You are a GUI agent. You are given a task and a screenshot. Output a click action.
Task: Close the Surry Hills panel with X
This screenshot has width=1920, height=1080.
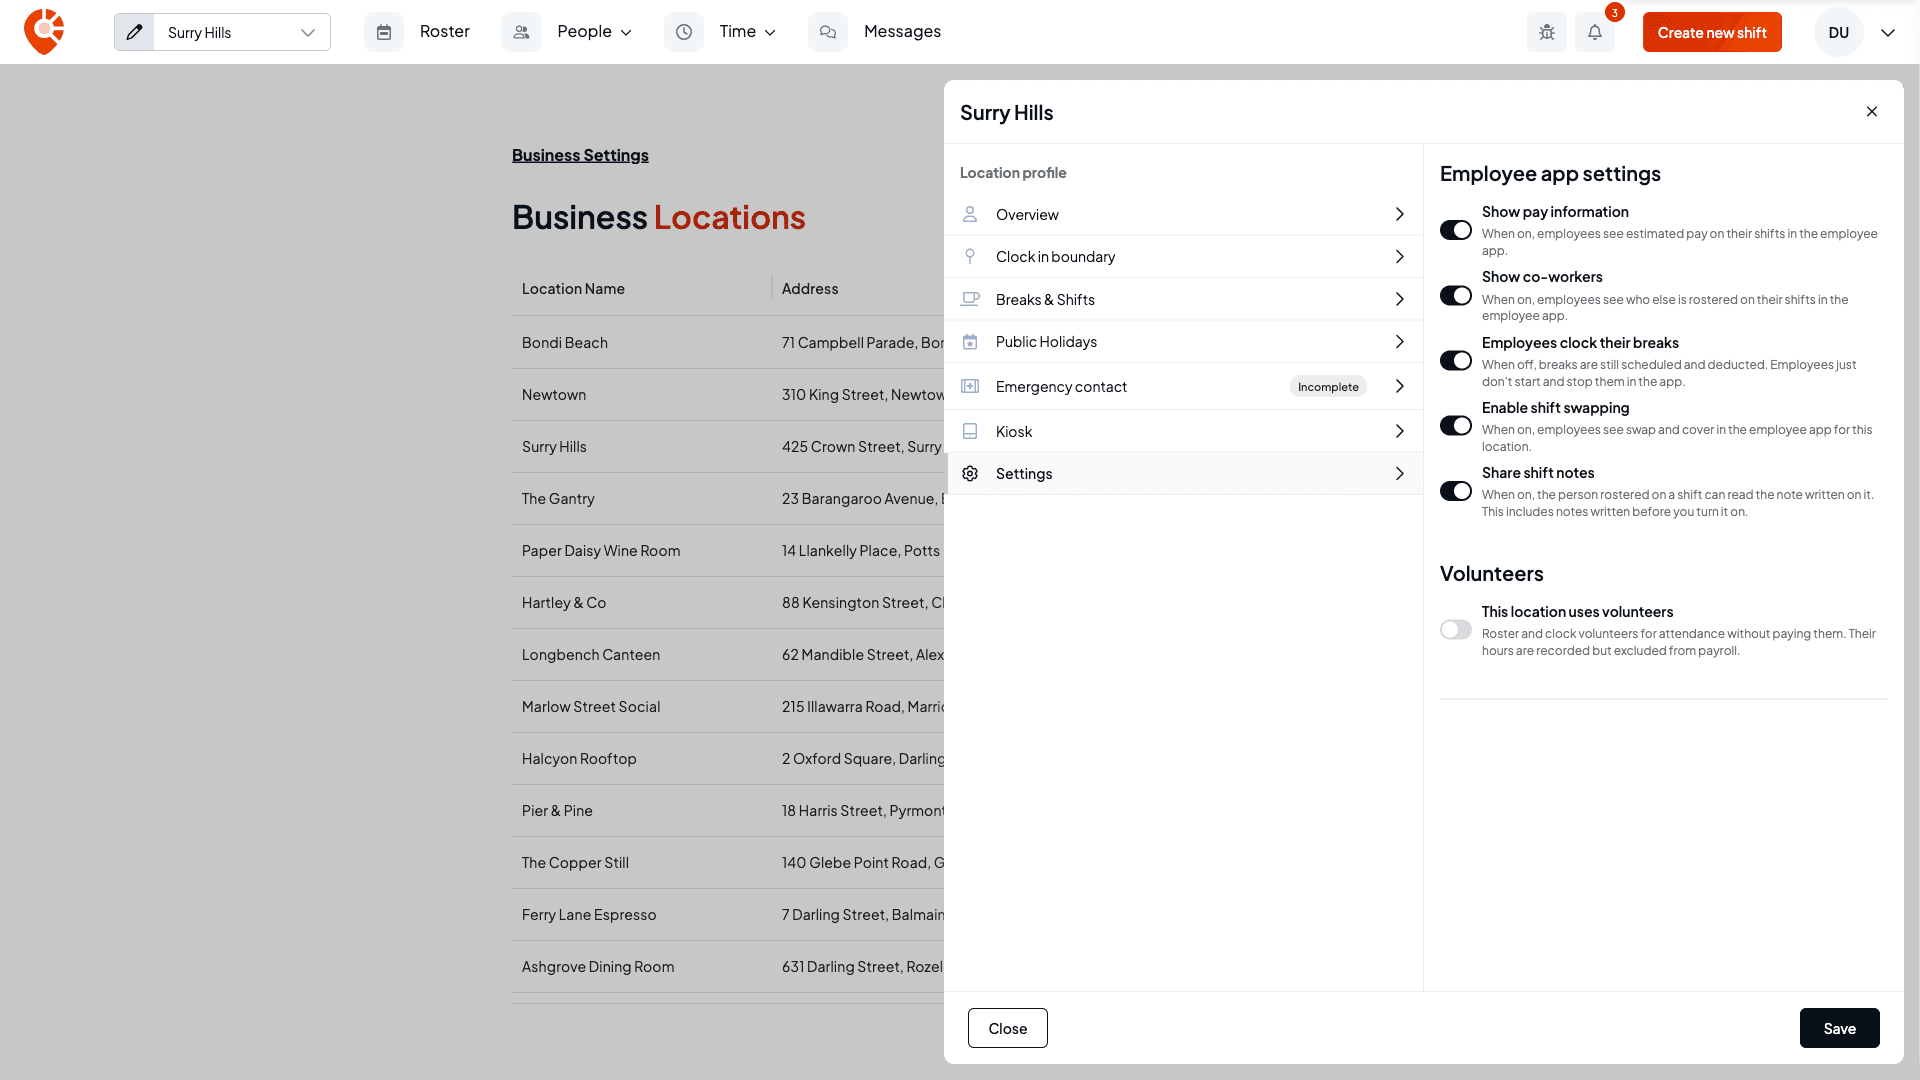[x=1872, y=112]
